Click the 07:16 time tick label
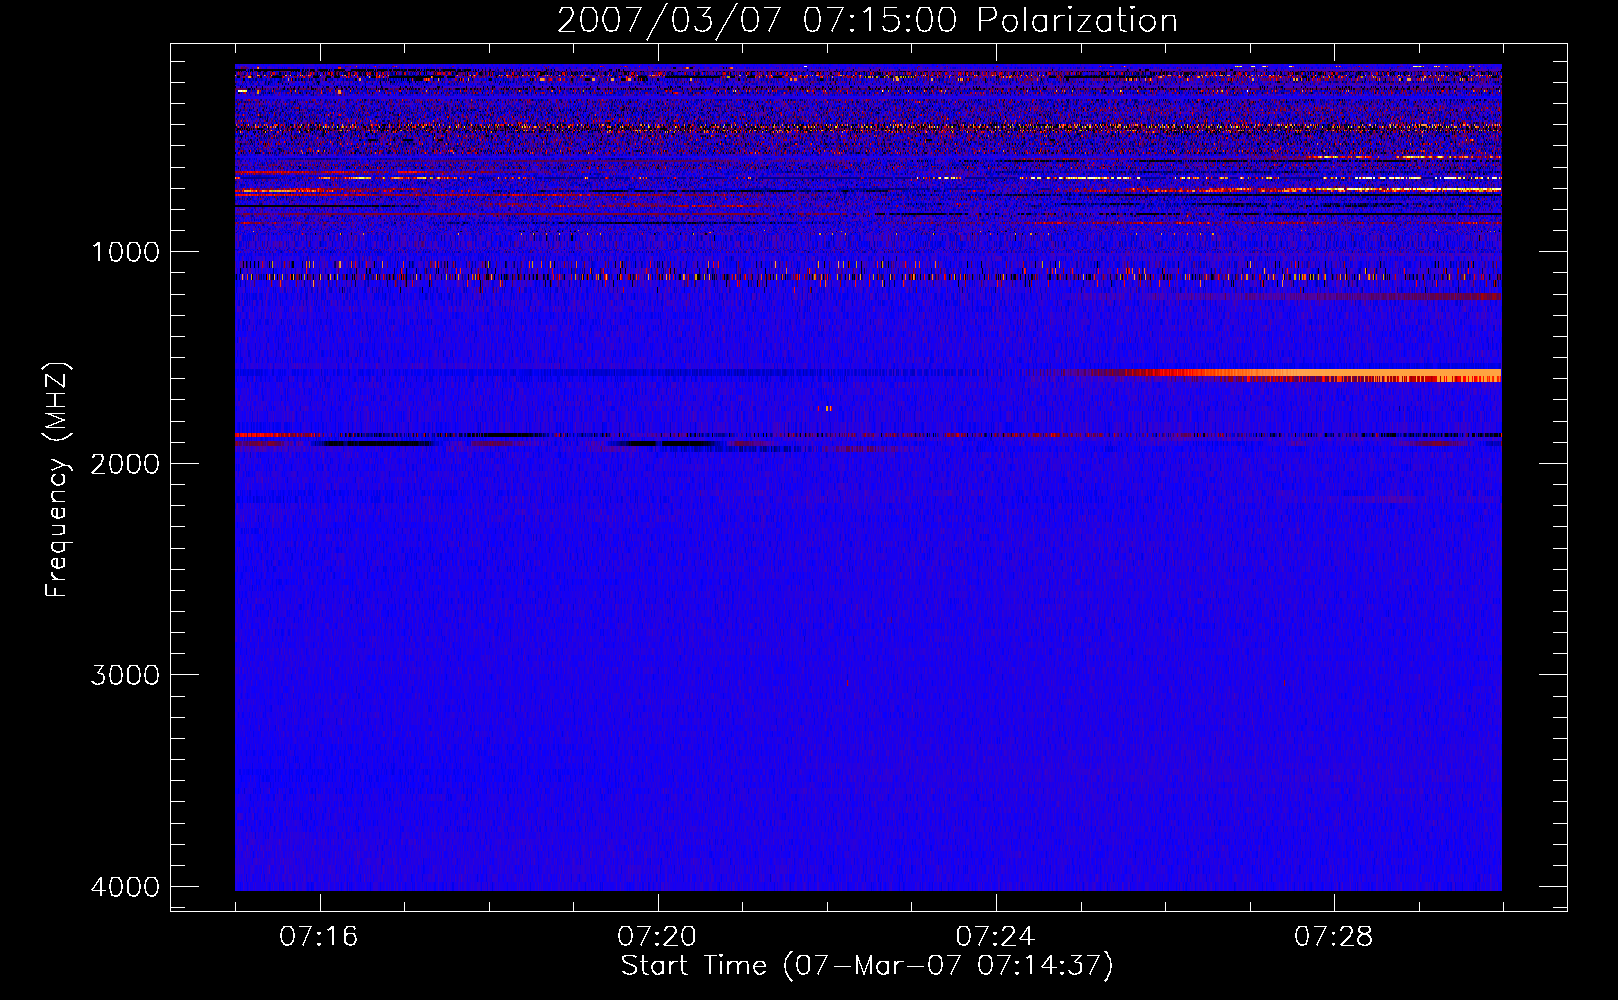 (x=319, y=937)
